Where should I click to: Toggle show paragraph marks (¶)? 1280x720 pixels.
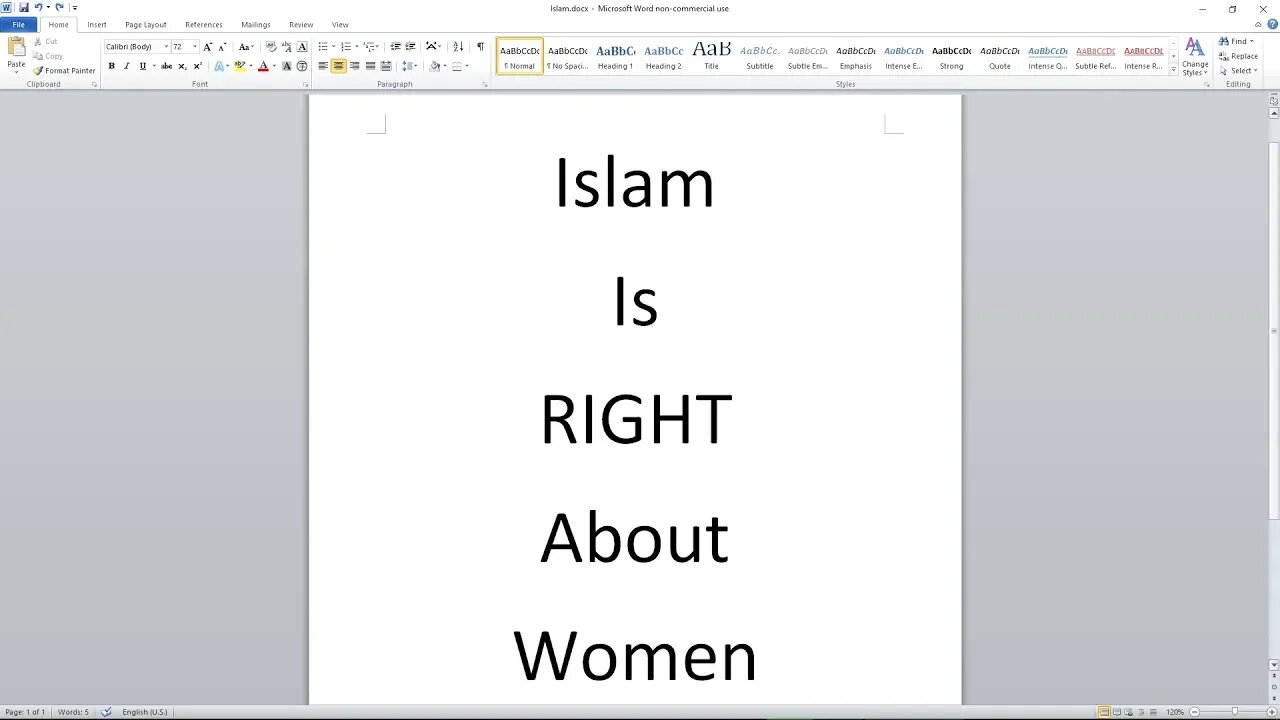(x=480, y=47)
